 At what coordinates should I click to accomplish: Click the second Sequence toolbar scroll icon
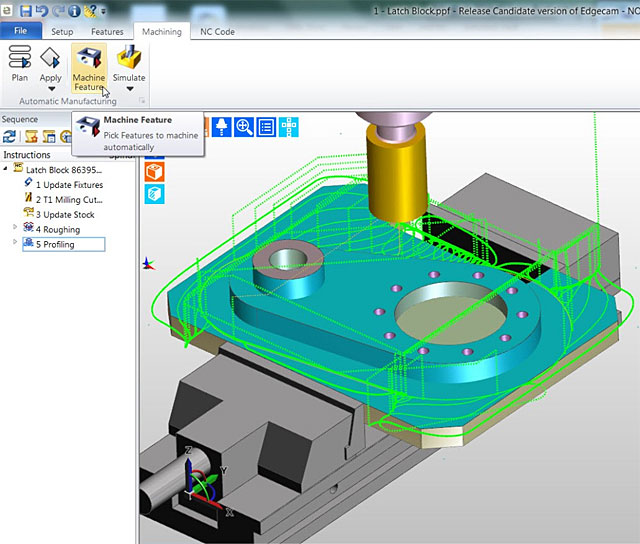tap(31, 136)
